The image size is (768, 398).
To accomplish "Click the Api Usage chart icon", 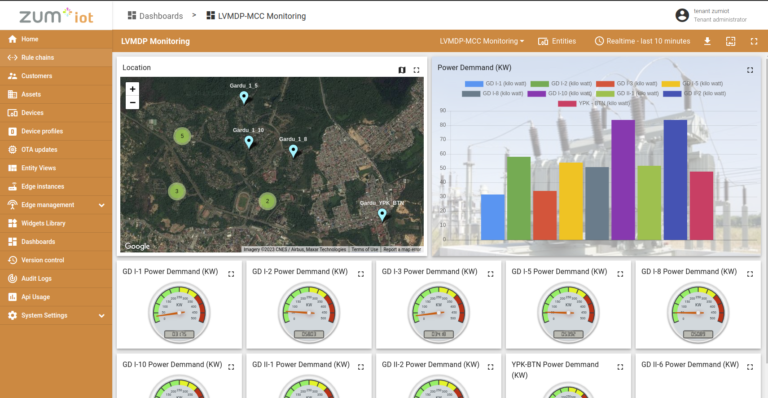I will tap(12, 297).
